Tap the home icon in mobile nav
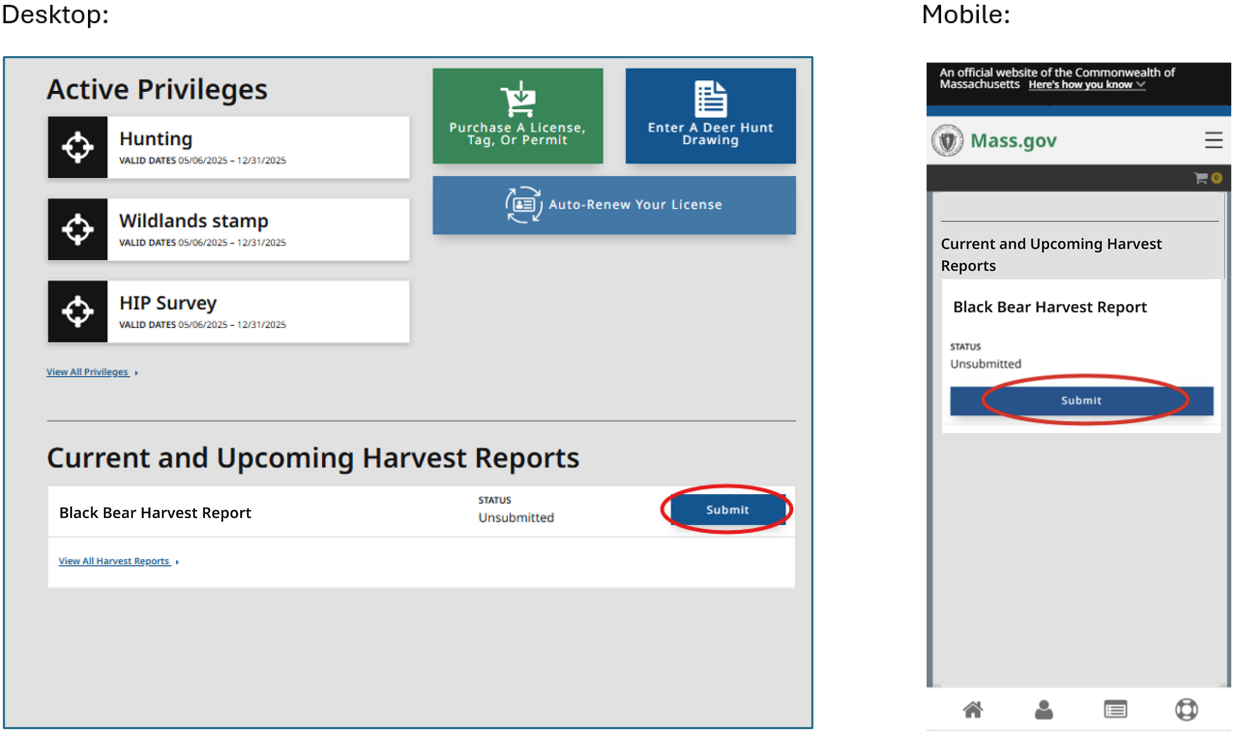Image resolution: width=1240 pixels, height=734 pixels. click(x=972, y=710)
